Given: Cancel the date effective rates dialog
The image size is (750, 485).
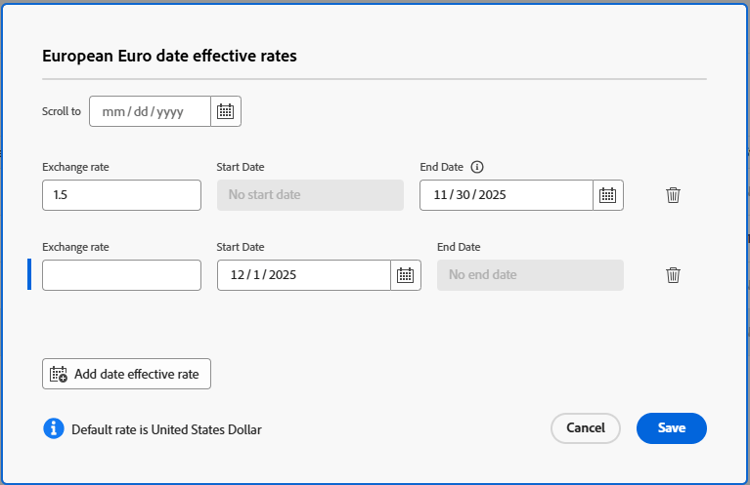Looking at the screenshot, I should (x=585, y=428).
